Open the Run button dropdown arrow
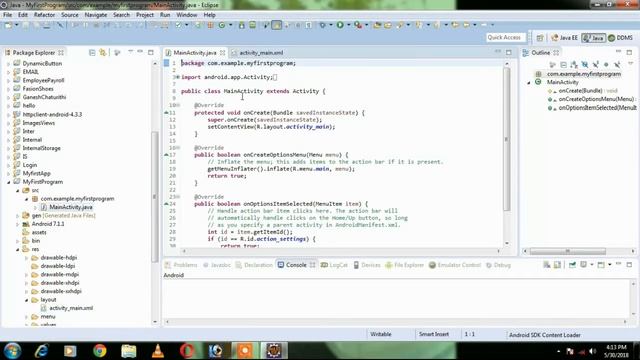The width and height of the screenshot is (640, 360). coord(349,25)
